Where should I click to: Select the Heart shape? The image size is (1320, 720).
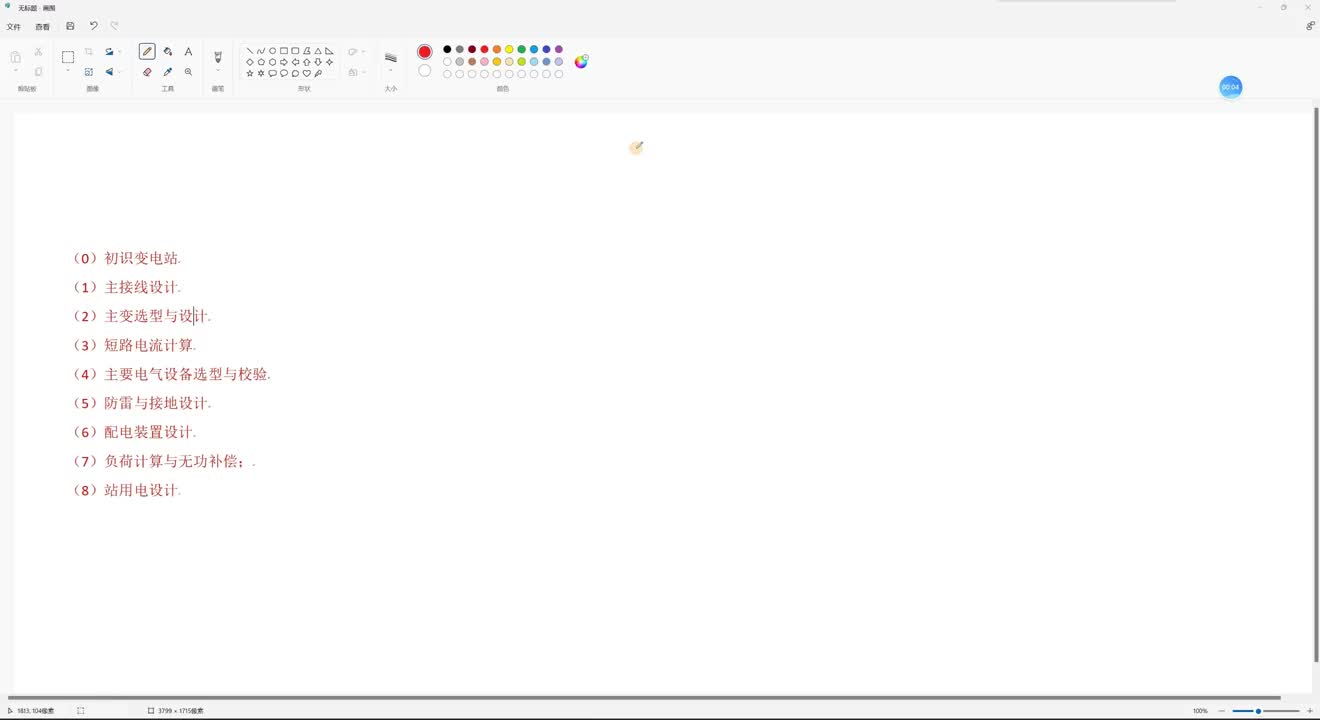pos(307,73)
